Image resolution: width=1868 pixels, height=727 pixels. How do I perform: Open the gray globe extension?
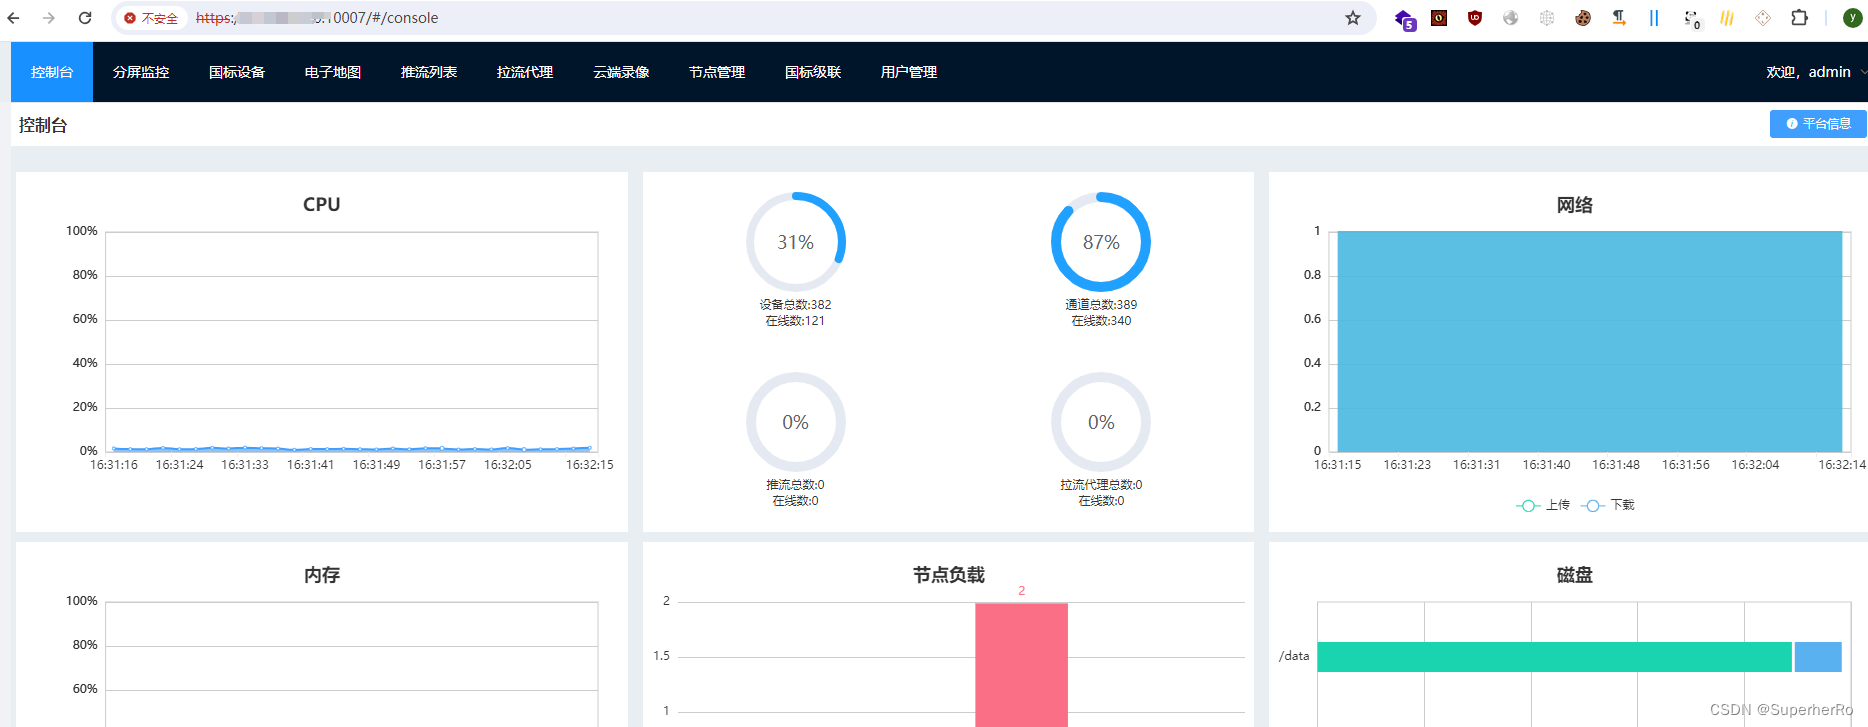click(1511, 18)
